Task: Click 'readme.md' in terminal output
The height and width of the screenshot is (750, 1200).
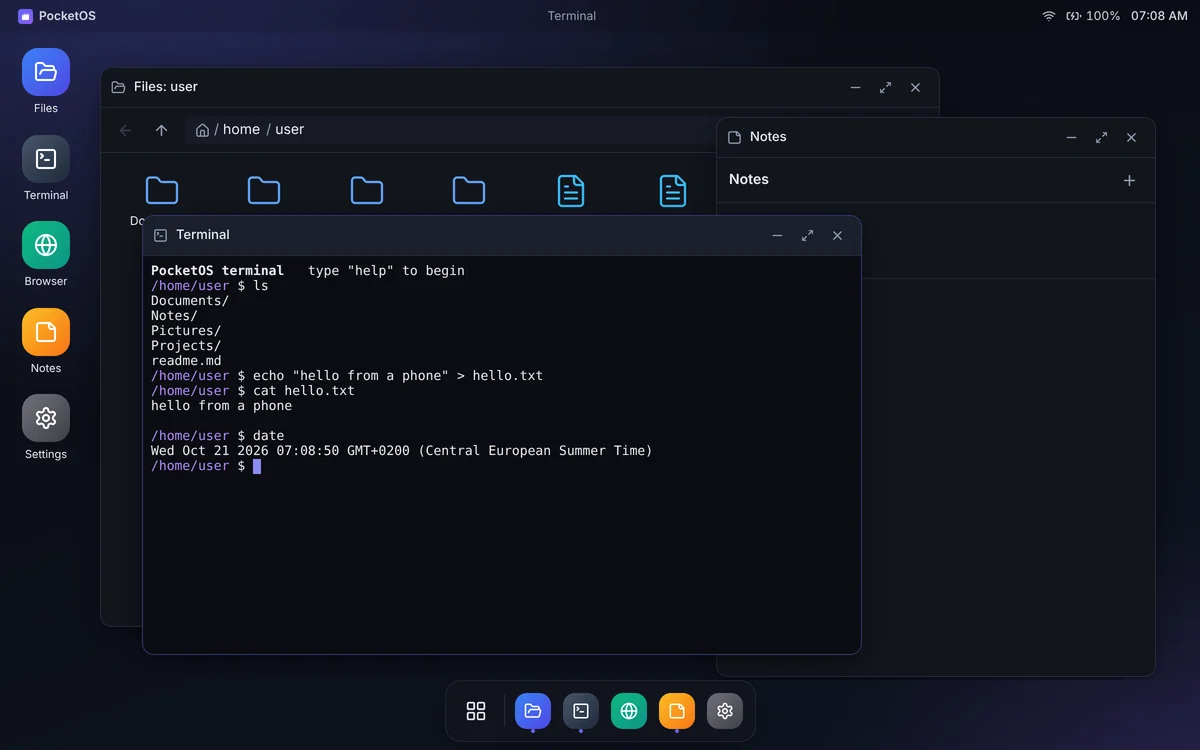Action: [x=186, y=361]
